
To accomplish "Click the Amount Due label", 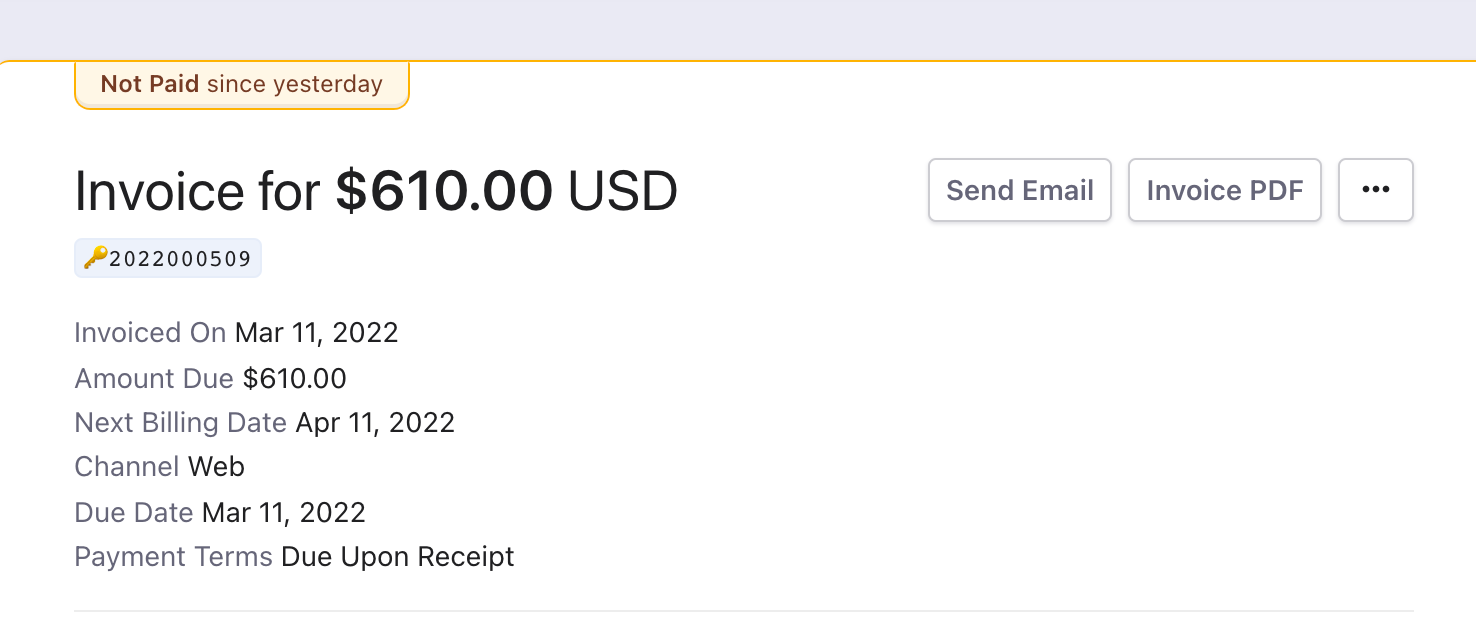I will [x=154, y=379].
